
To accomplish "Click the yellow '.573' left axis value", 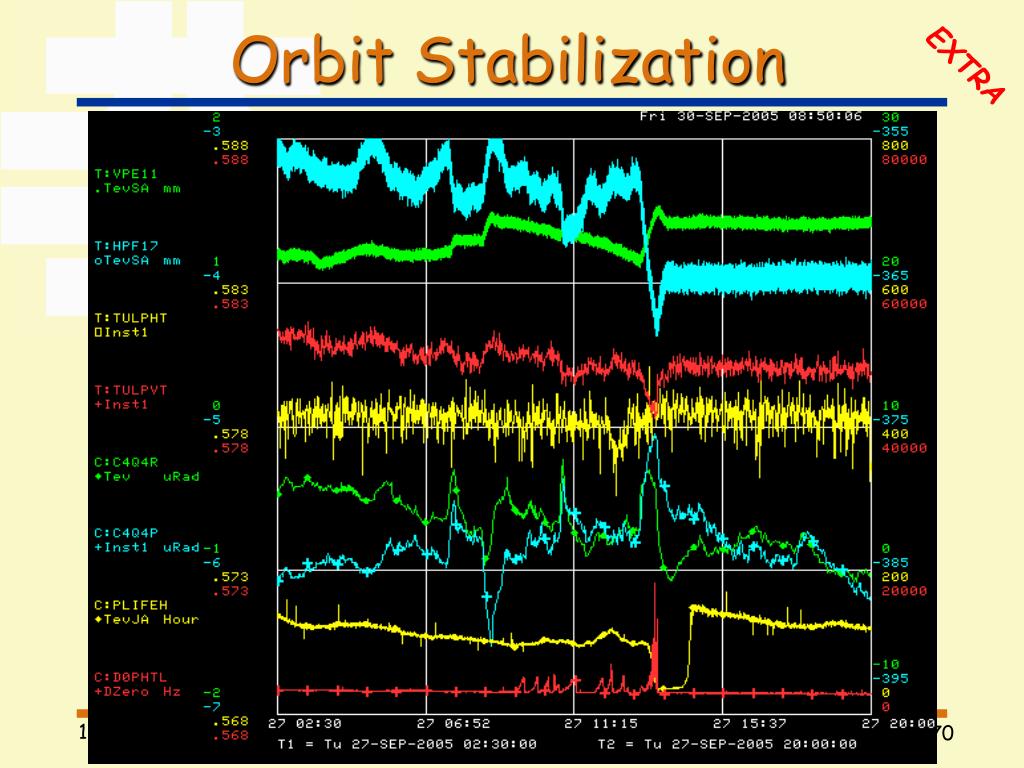I will click(231, 577).
